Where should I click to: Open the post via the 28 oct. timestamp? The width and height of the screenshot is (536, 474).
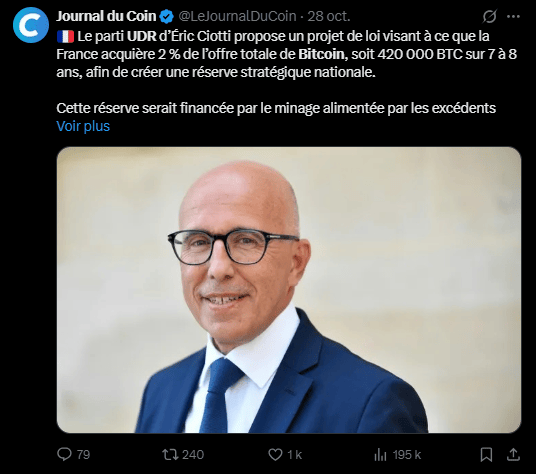329,16
